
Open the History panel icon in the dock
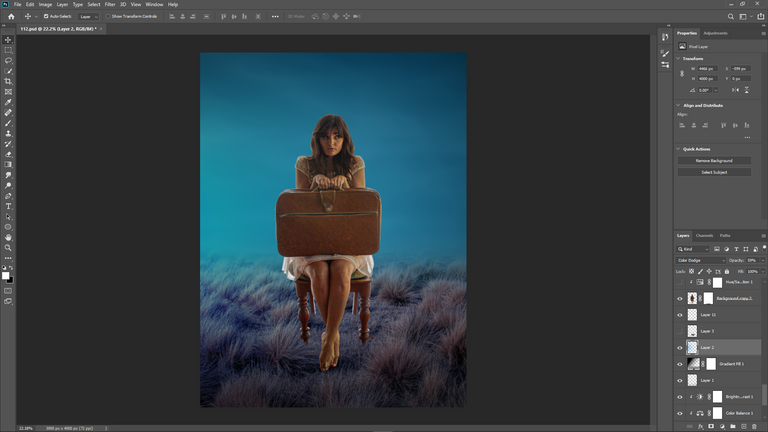(x=665, y=37)
